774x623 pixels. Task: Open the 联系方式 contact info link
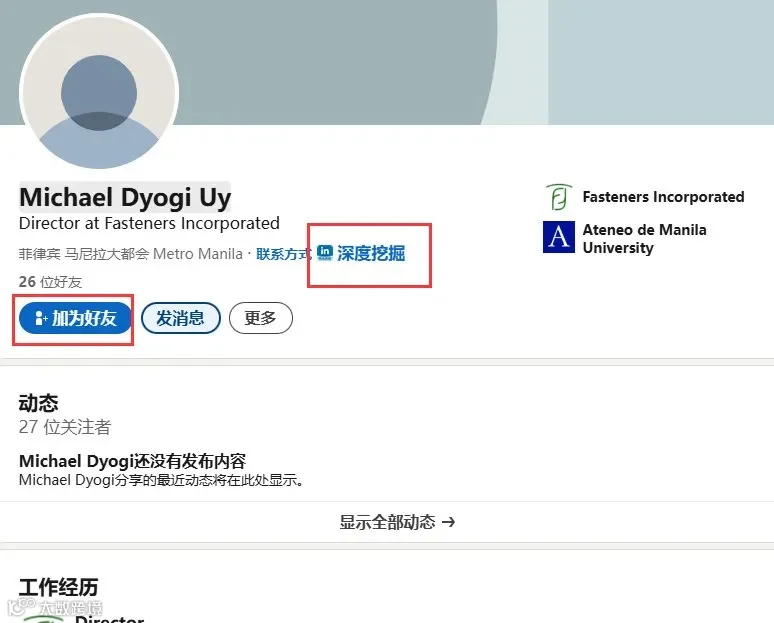click(x=283, y=254)
